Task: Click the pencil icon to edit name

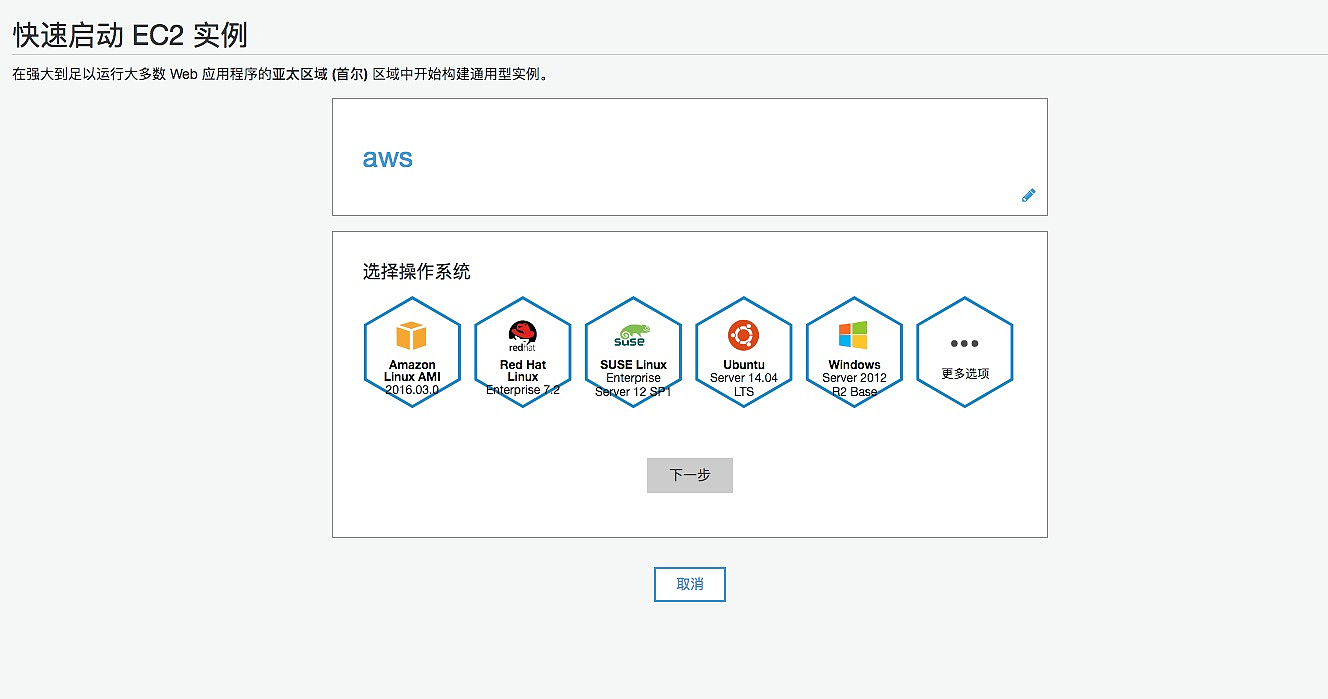Action: [1028, 195]
